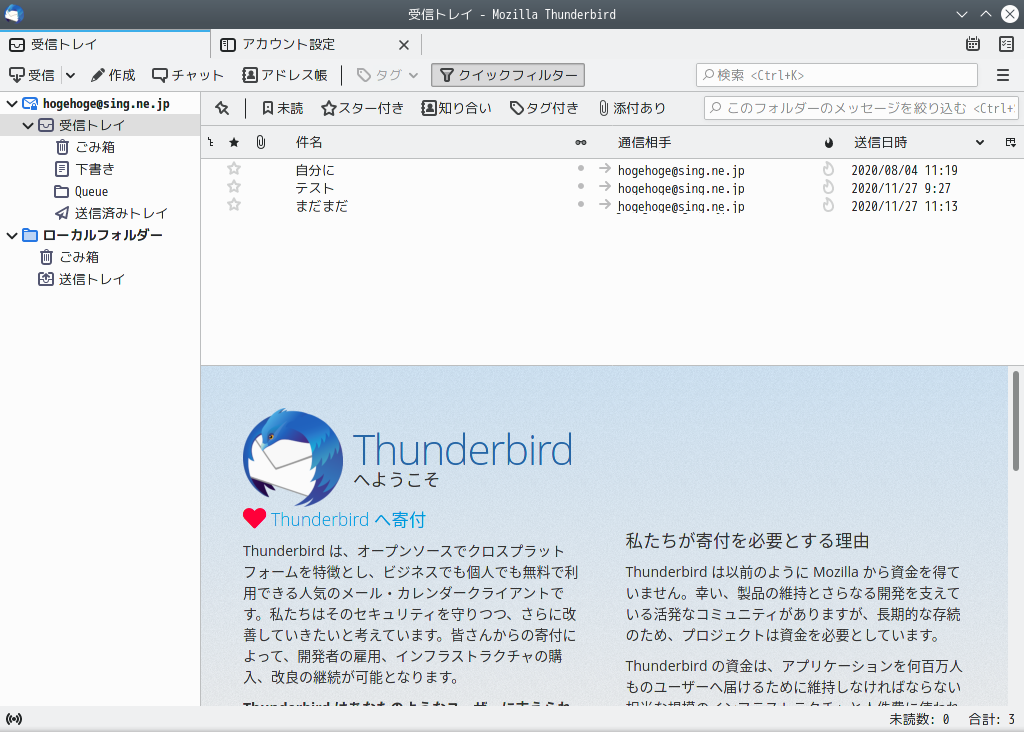Open the アドレス帳 address book
Image resolution: width=1024 pixels, height=732 pixels.
coord(285,75)
